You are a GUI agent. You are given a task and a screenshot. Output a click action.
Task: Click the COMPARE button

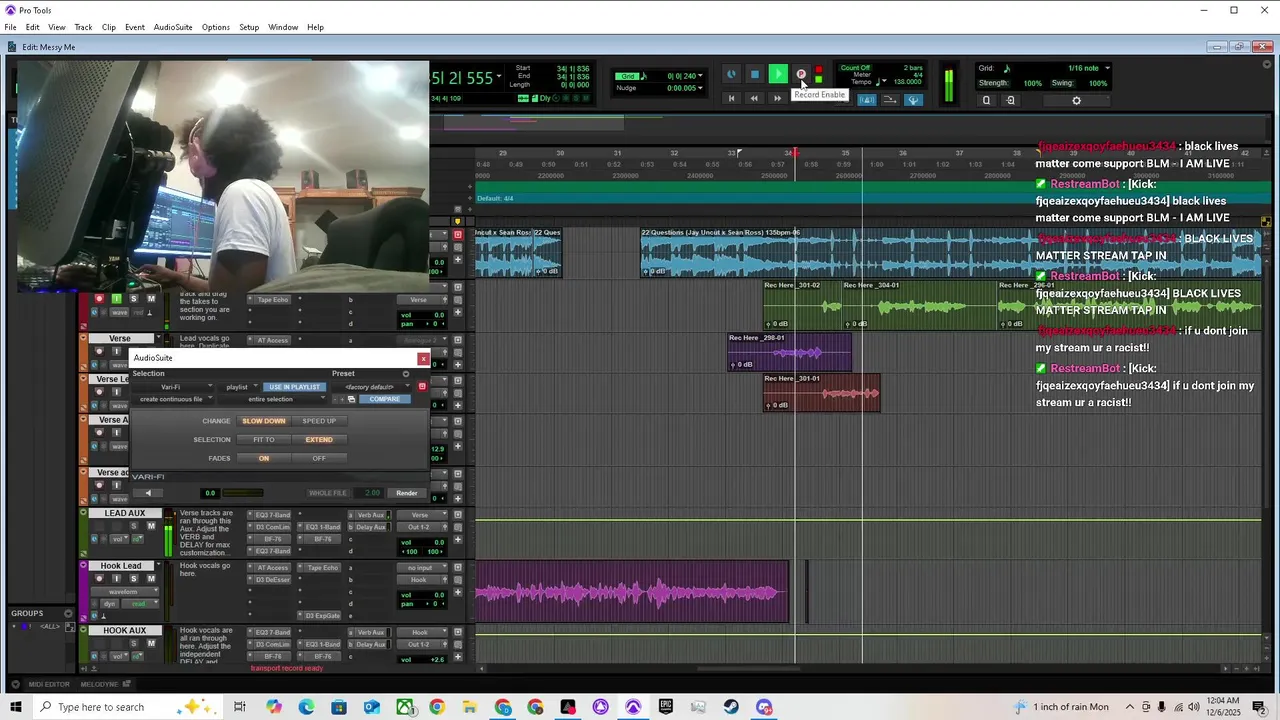coord(384,399)
